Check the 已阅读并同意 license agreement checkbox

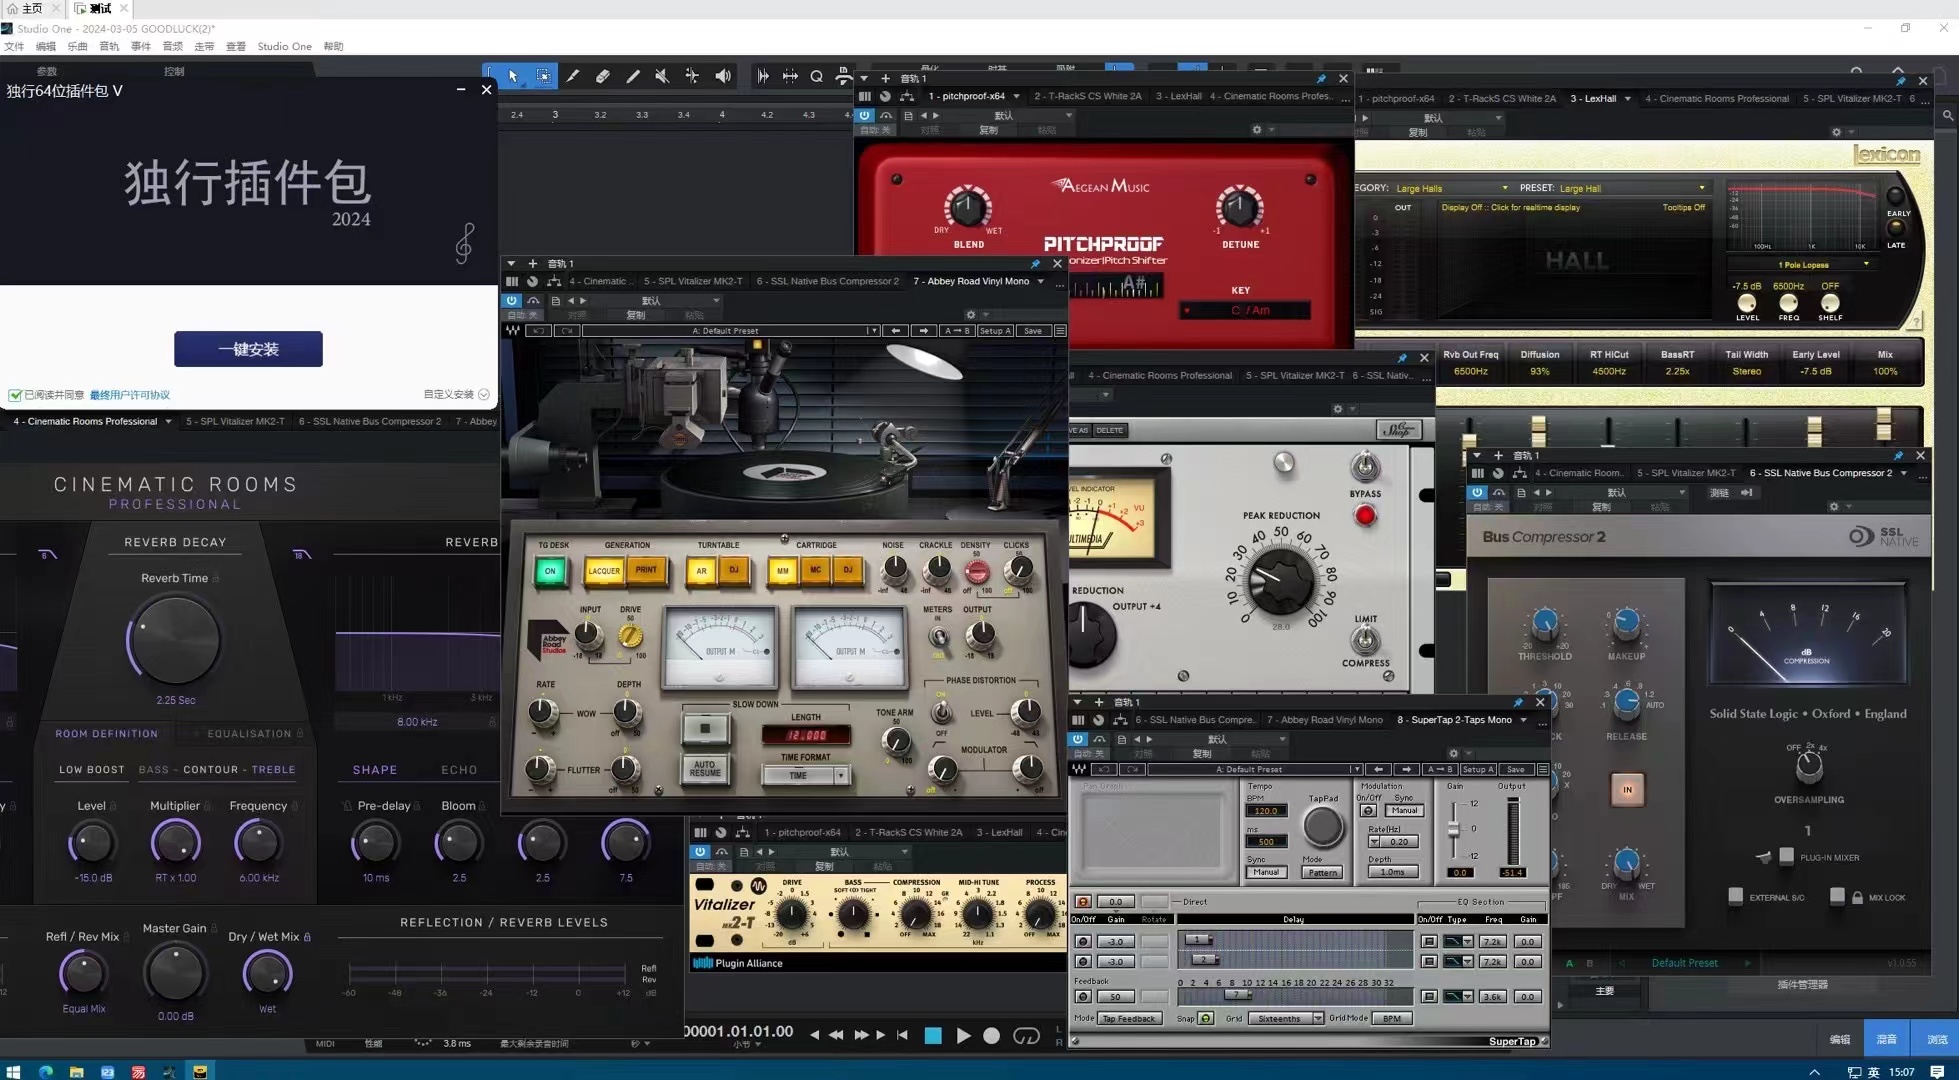point(16,394)
